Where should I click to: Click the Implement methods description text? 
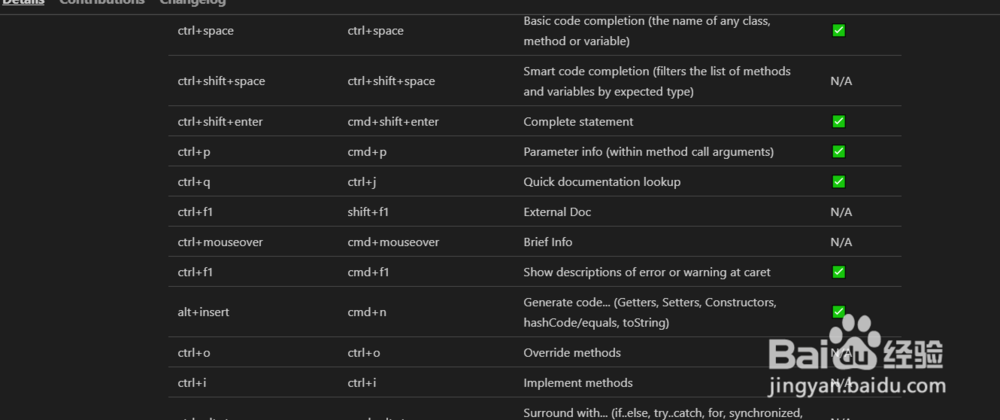tap(578, 383)
